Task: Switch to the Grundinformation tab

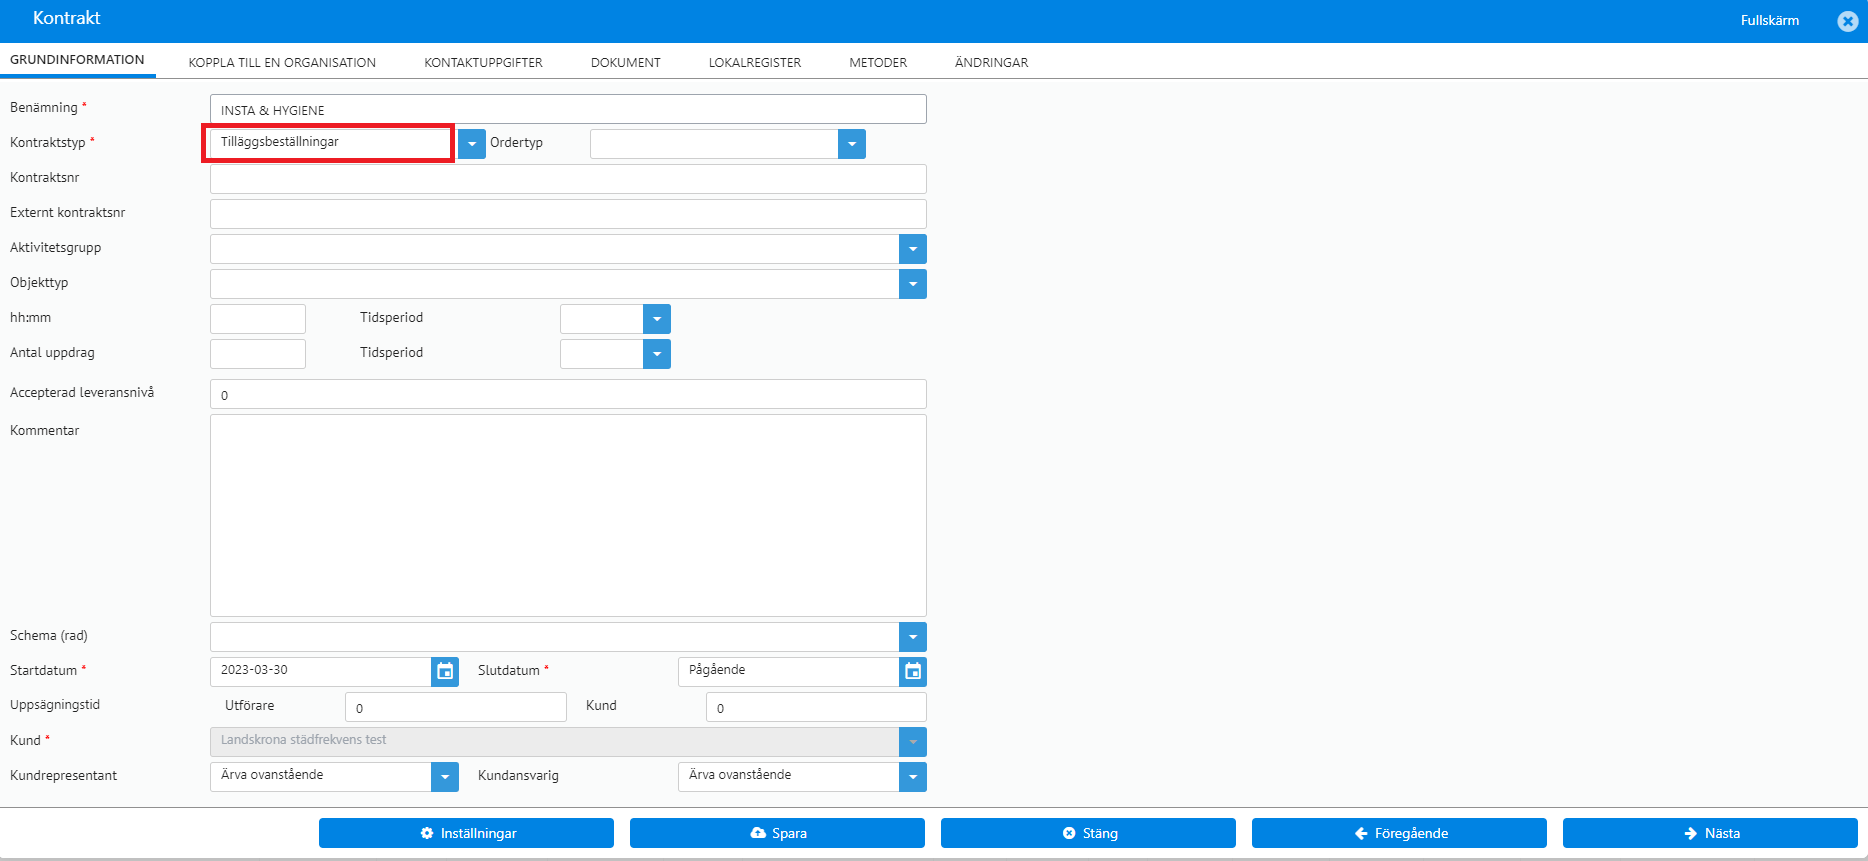Action: click(77, 60)
